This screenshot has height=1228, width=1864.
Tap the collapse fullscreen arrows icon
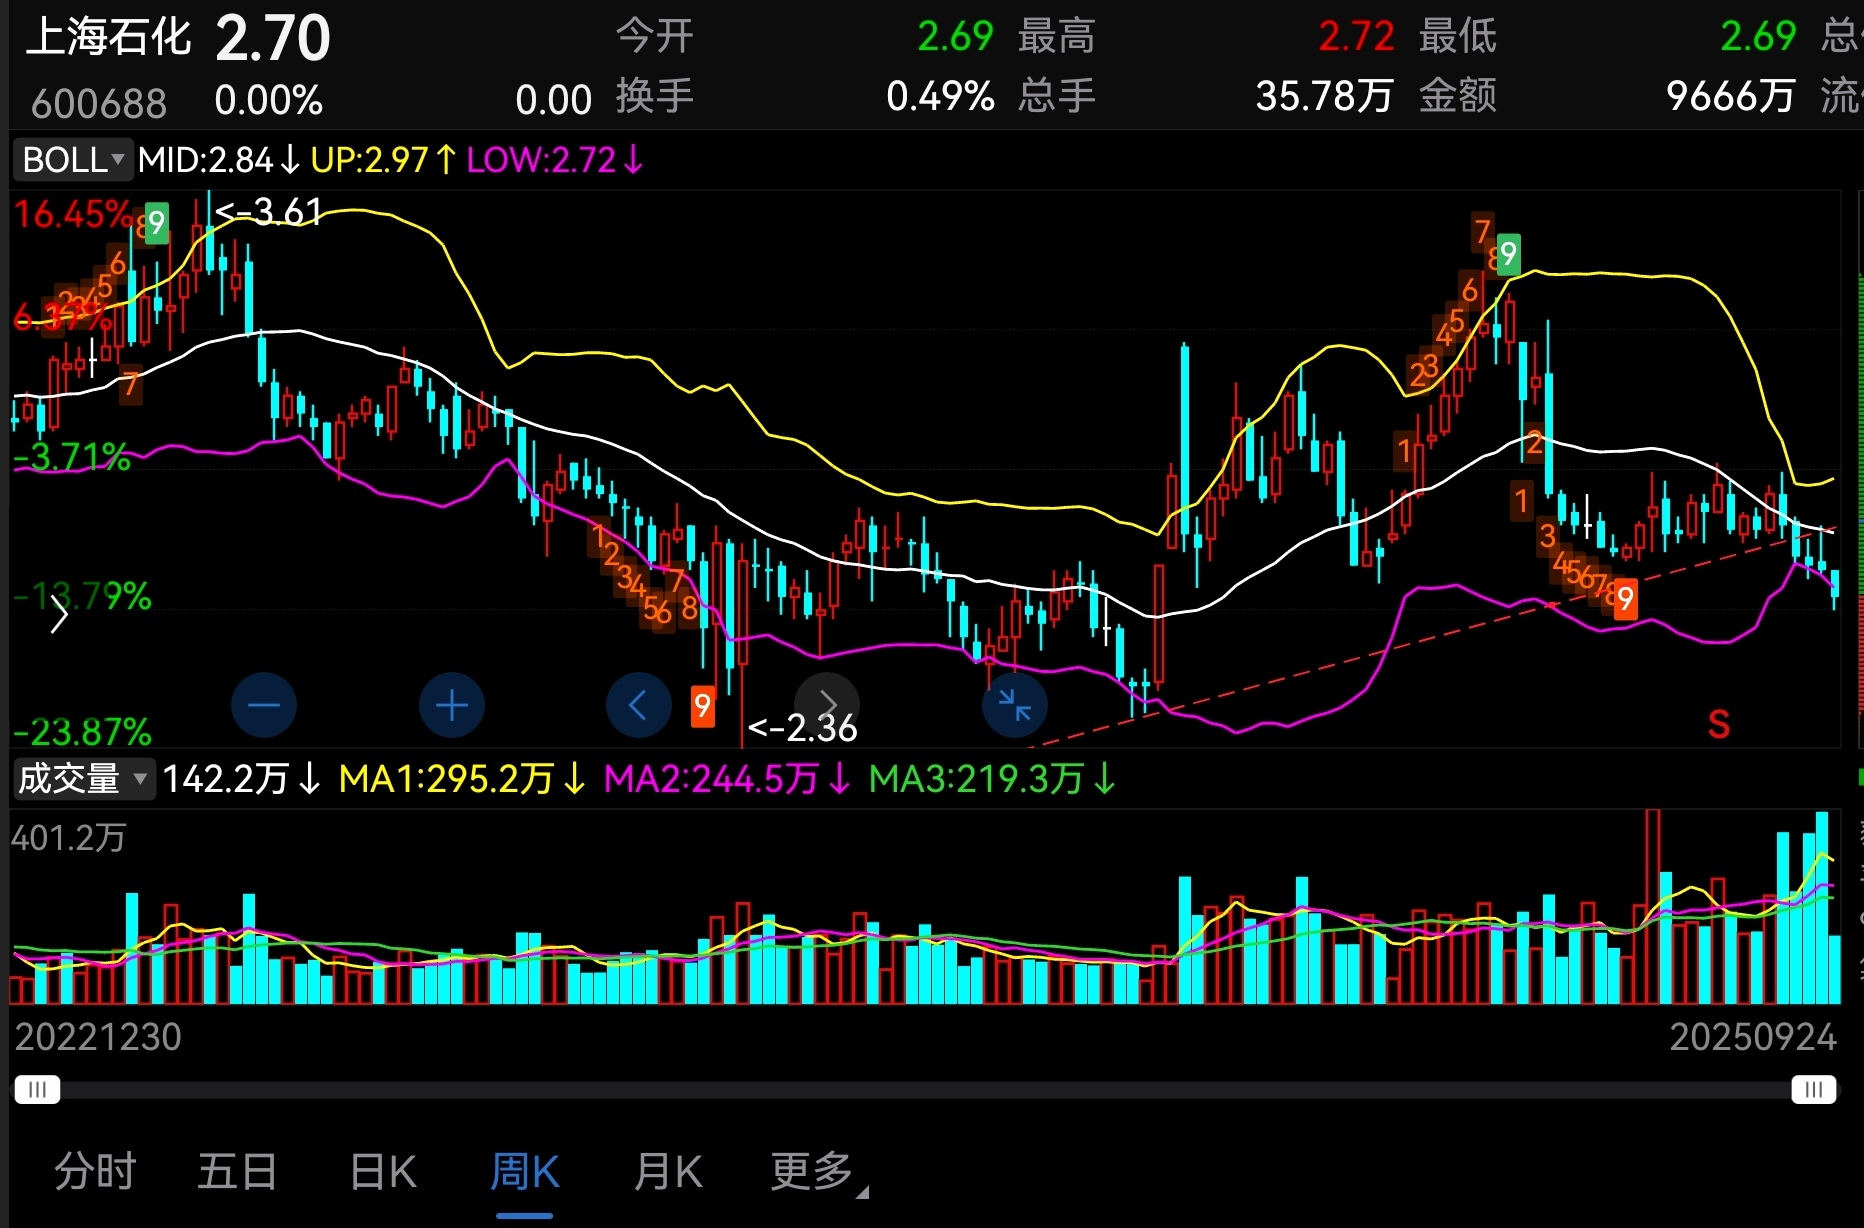point(1015,706)
